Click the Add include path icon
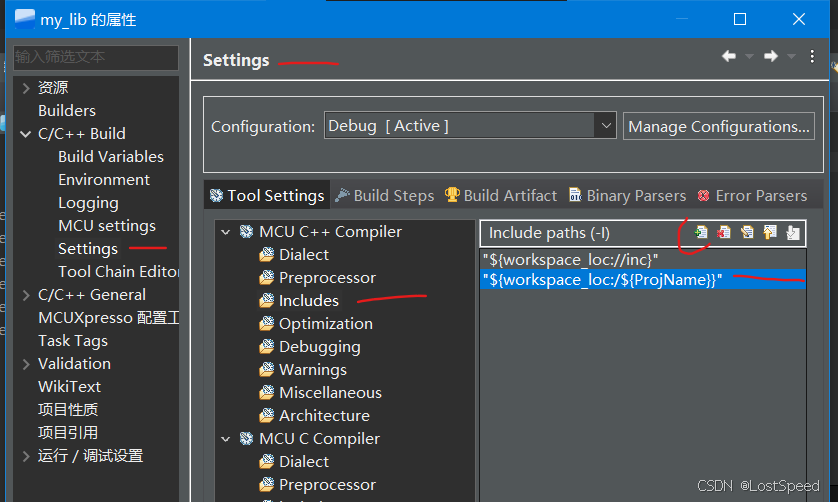Image resolution: width=838 pixels, height=502 pixels. tap(701, 233)
